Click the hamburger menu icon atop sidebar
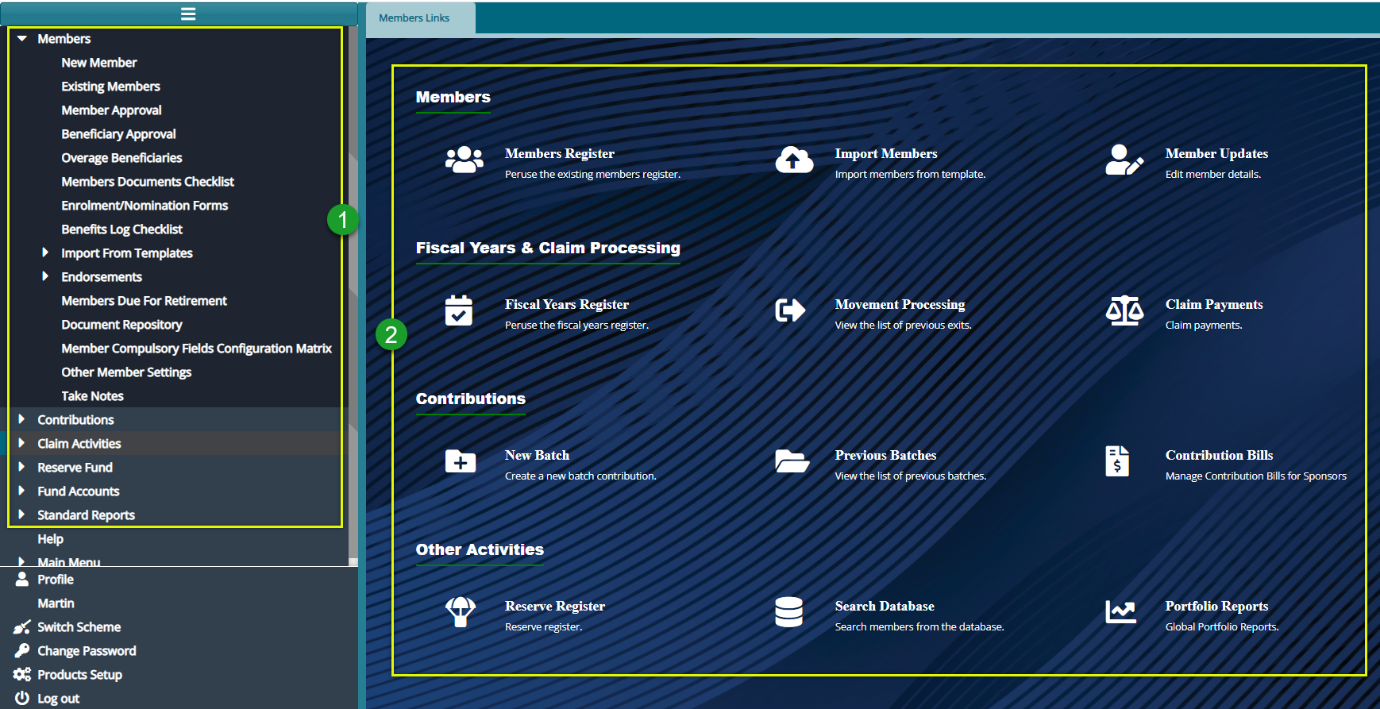Image resolution: width=1380 pixels, height=709 pixels. [188, 13]
